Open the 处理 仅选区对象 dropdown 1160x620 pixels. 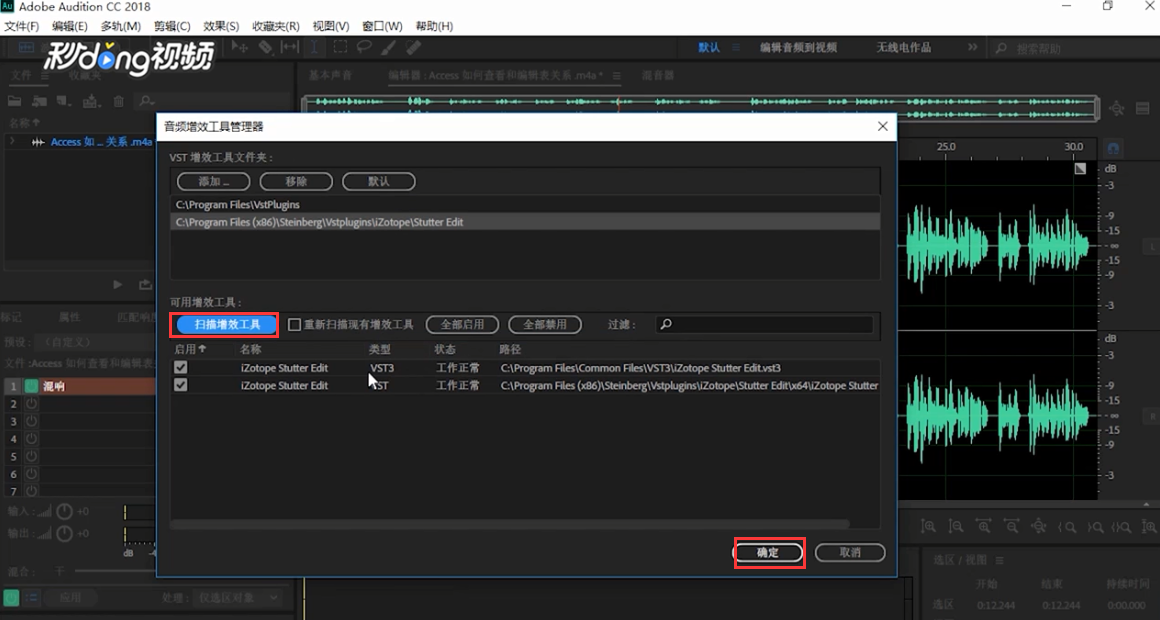239,598
